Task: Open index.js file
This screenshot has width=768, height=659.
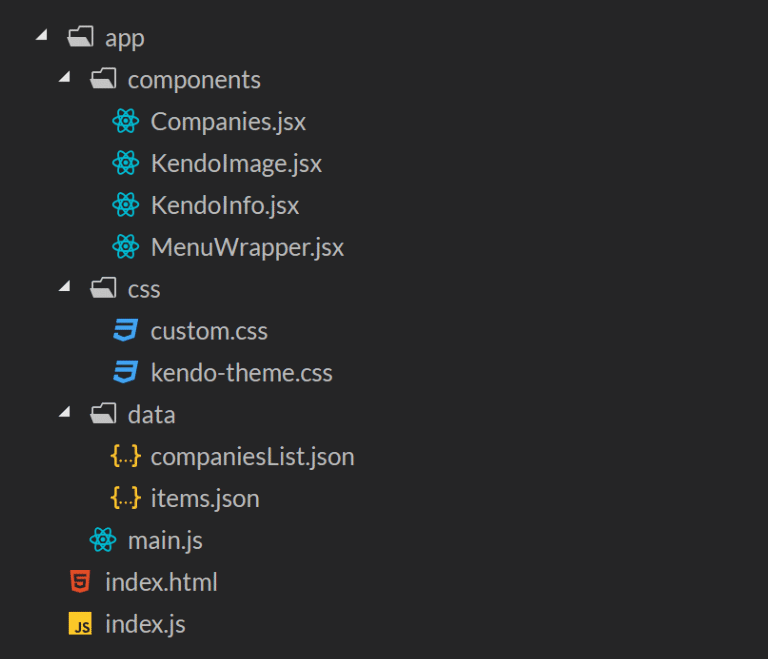Action: [x=145, y=625]
